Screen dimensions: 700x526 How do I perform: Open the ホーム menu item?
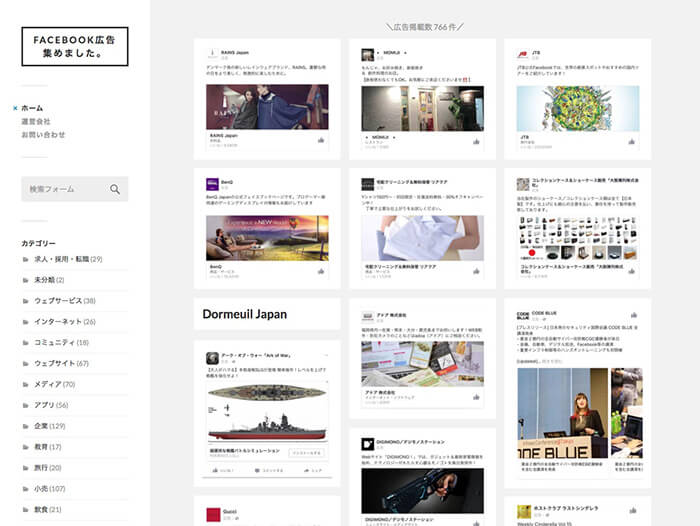32,108
